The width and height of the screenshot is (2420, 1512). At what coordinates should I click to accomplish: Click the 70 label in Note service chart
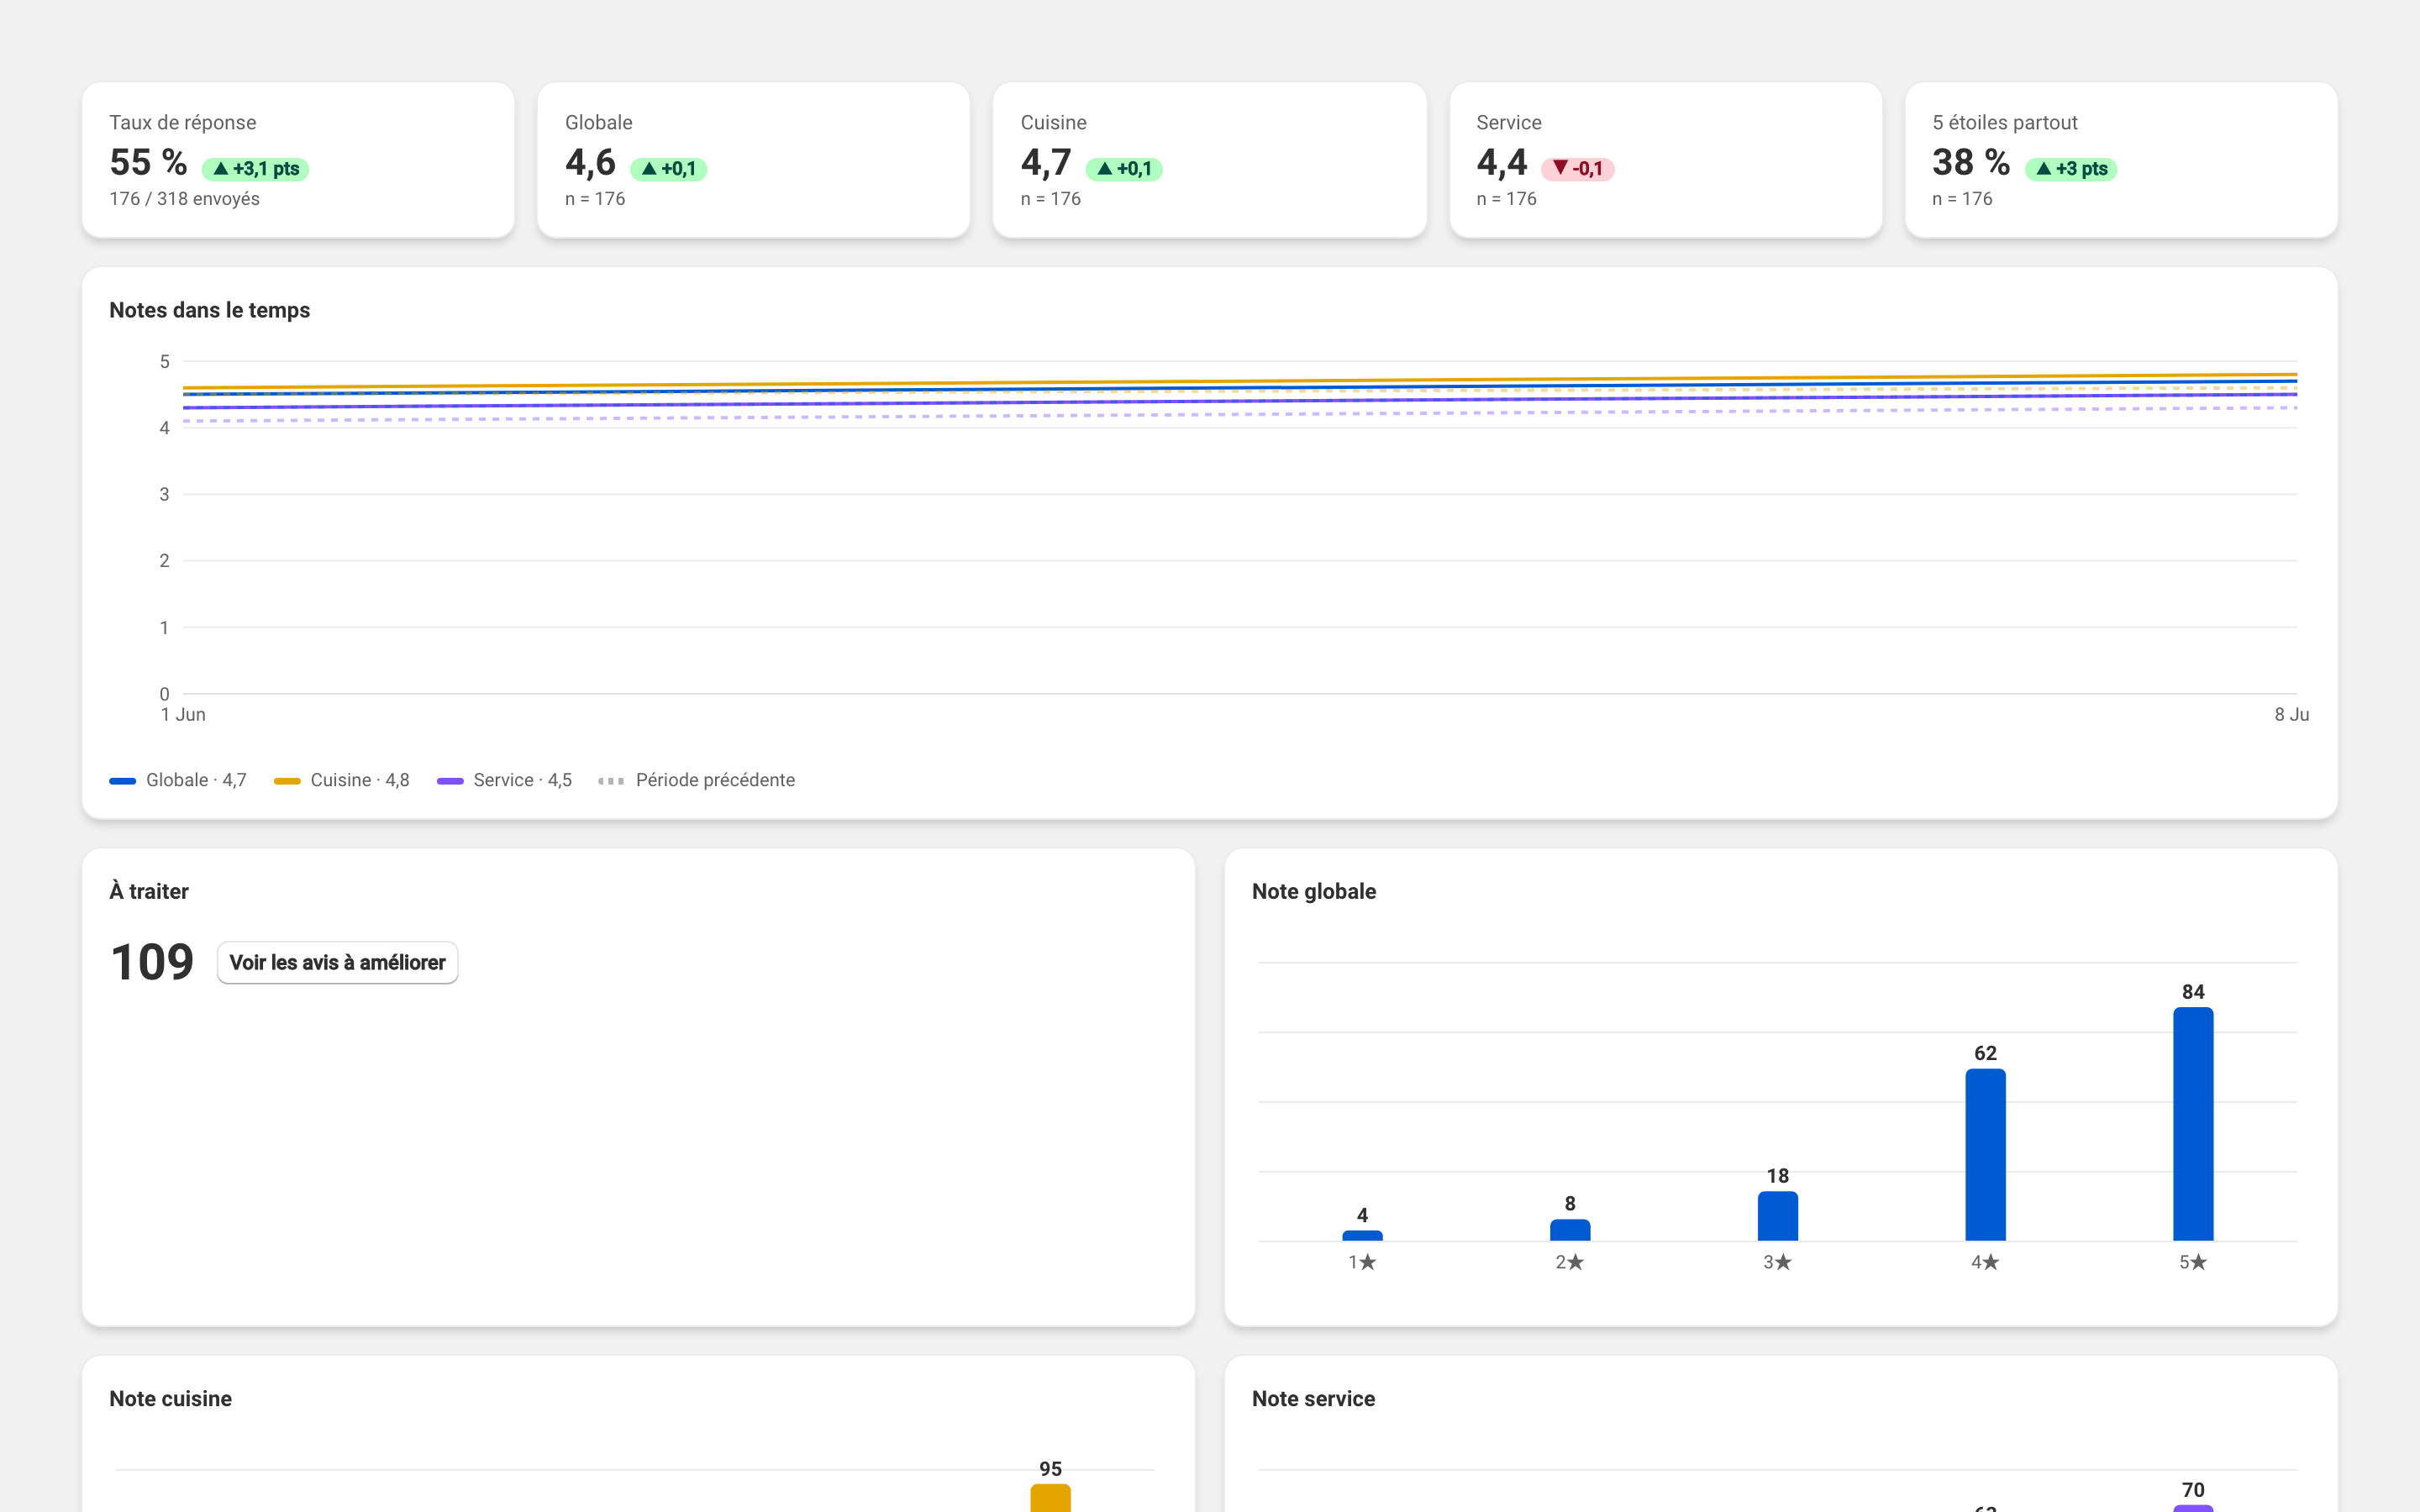point(2193,1490)
